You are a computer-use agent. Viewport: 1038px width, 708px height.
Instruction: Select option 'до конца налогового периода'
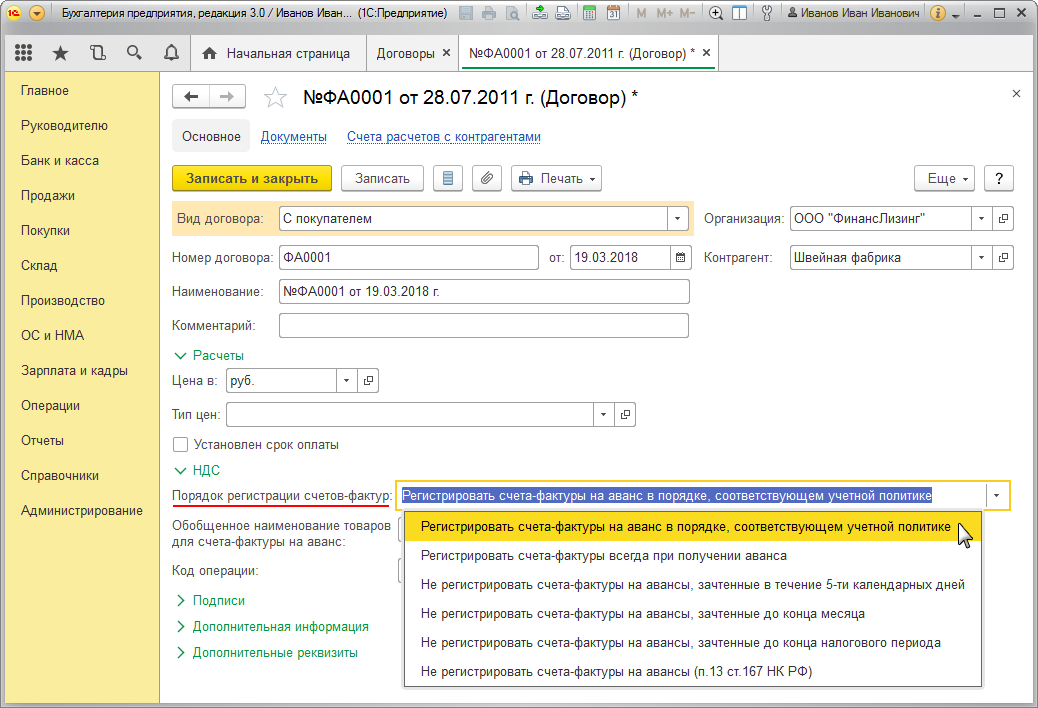[x=692, y=643]
